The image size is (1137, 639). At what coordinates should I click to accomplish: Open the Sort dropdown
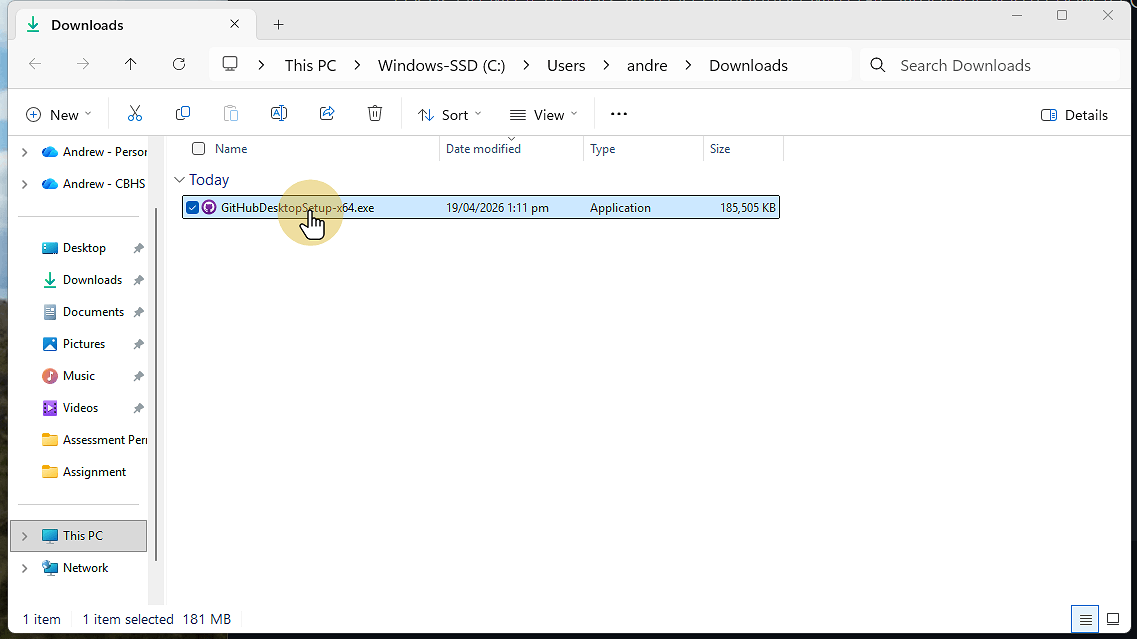click(x=449, y=113)
